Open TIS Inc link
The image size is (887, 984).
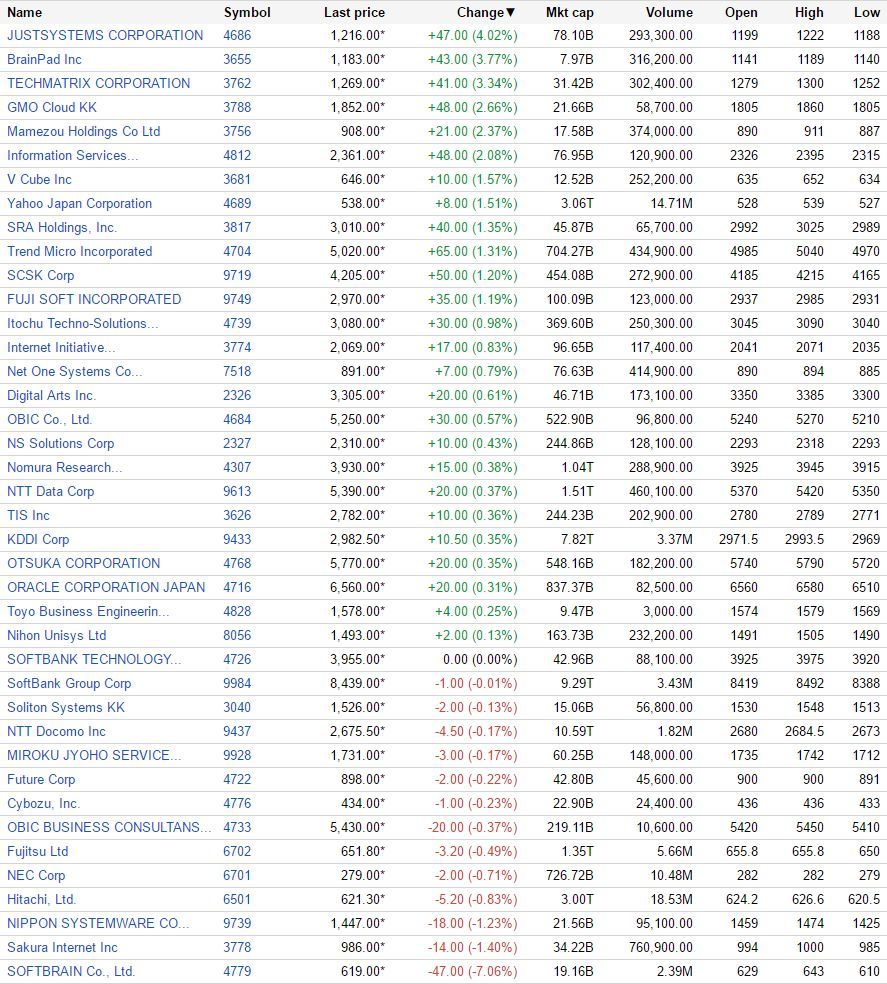point(28,515)
